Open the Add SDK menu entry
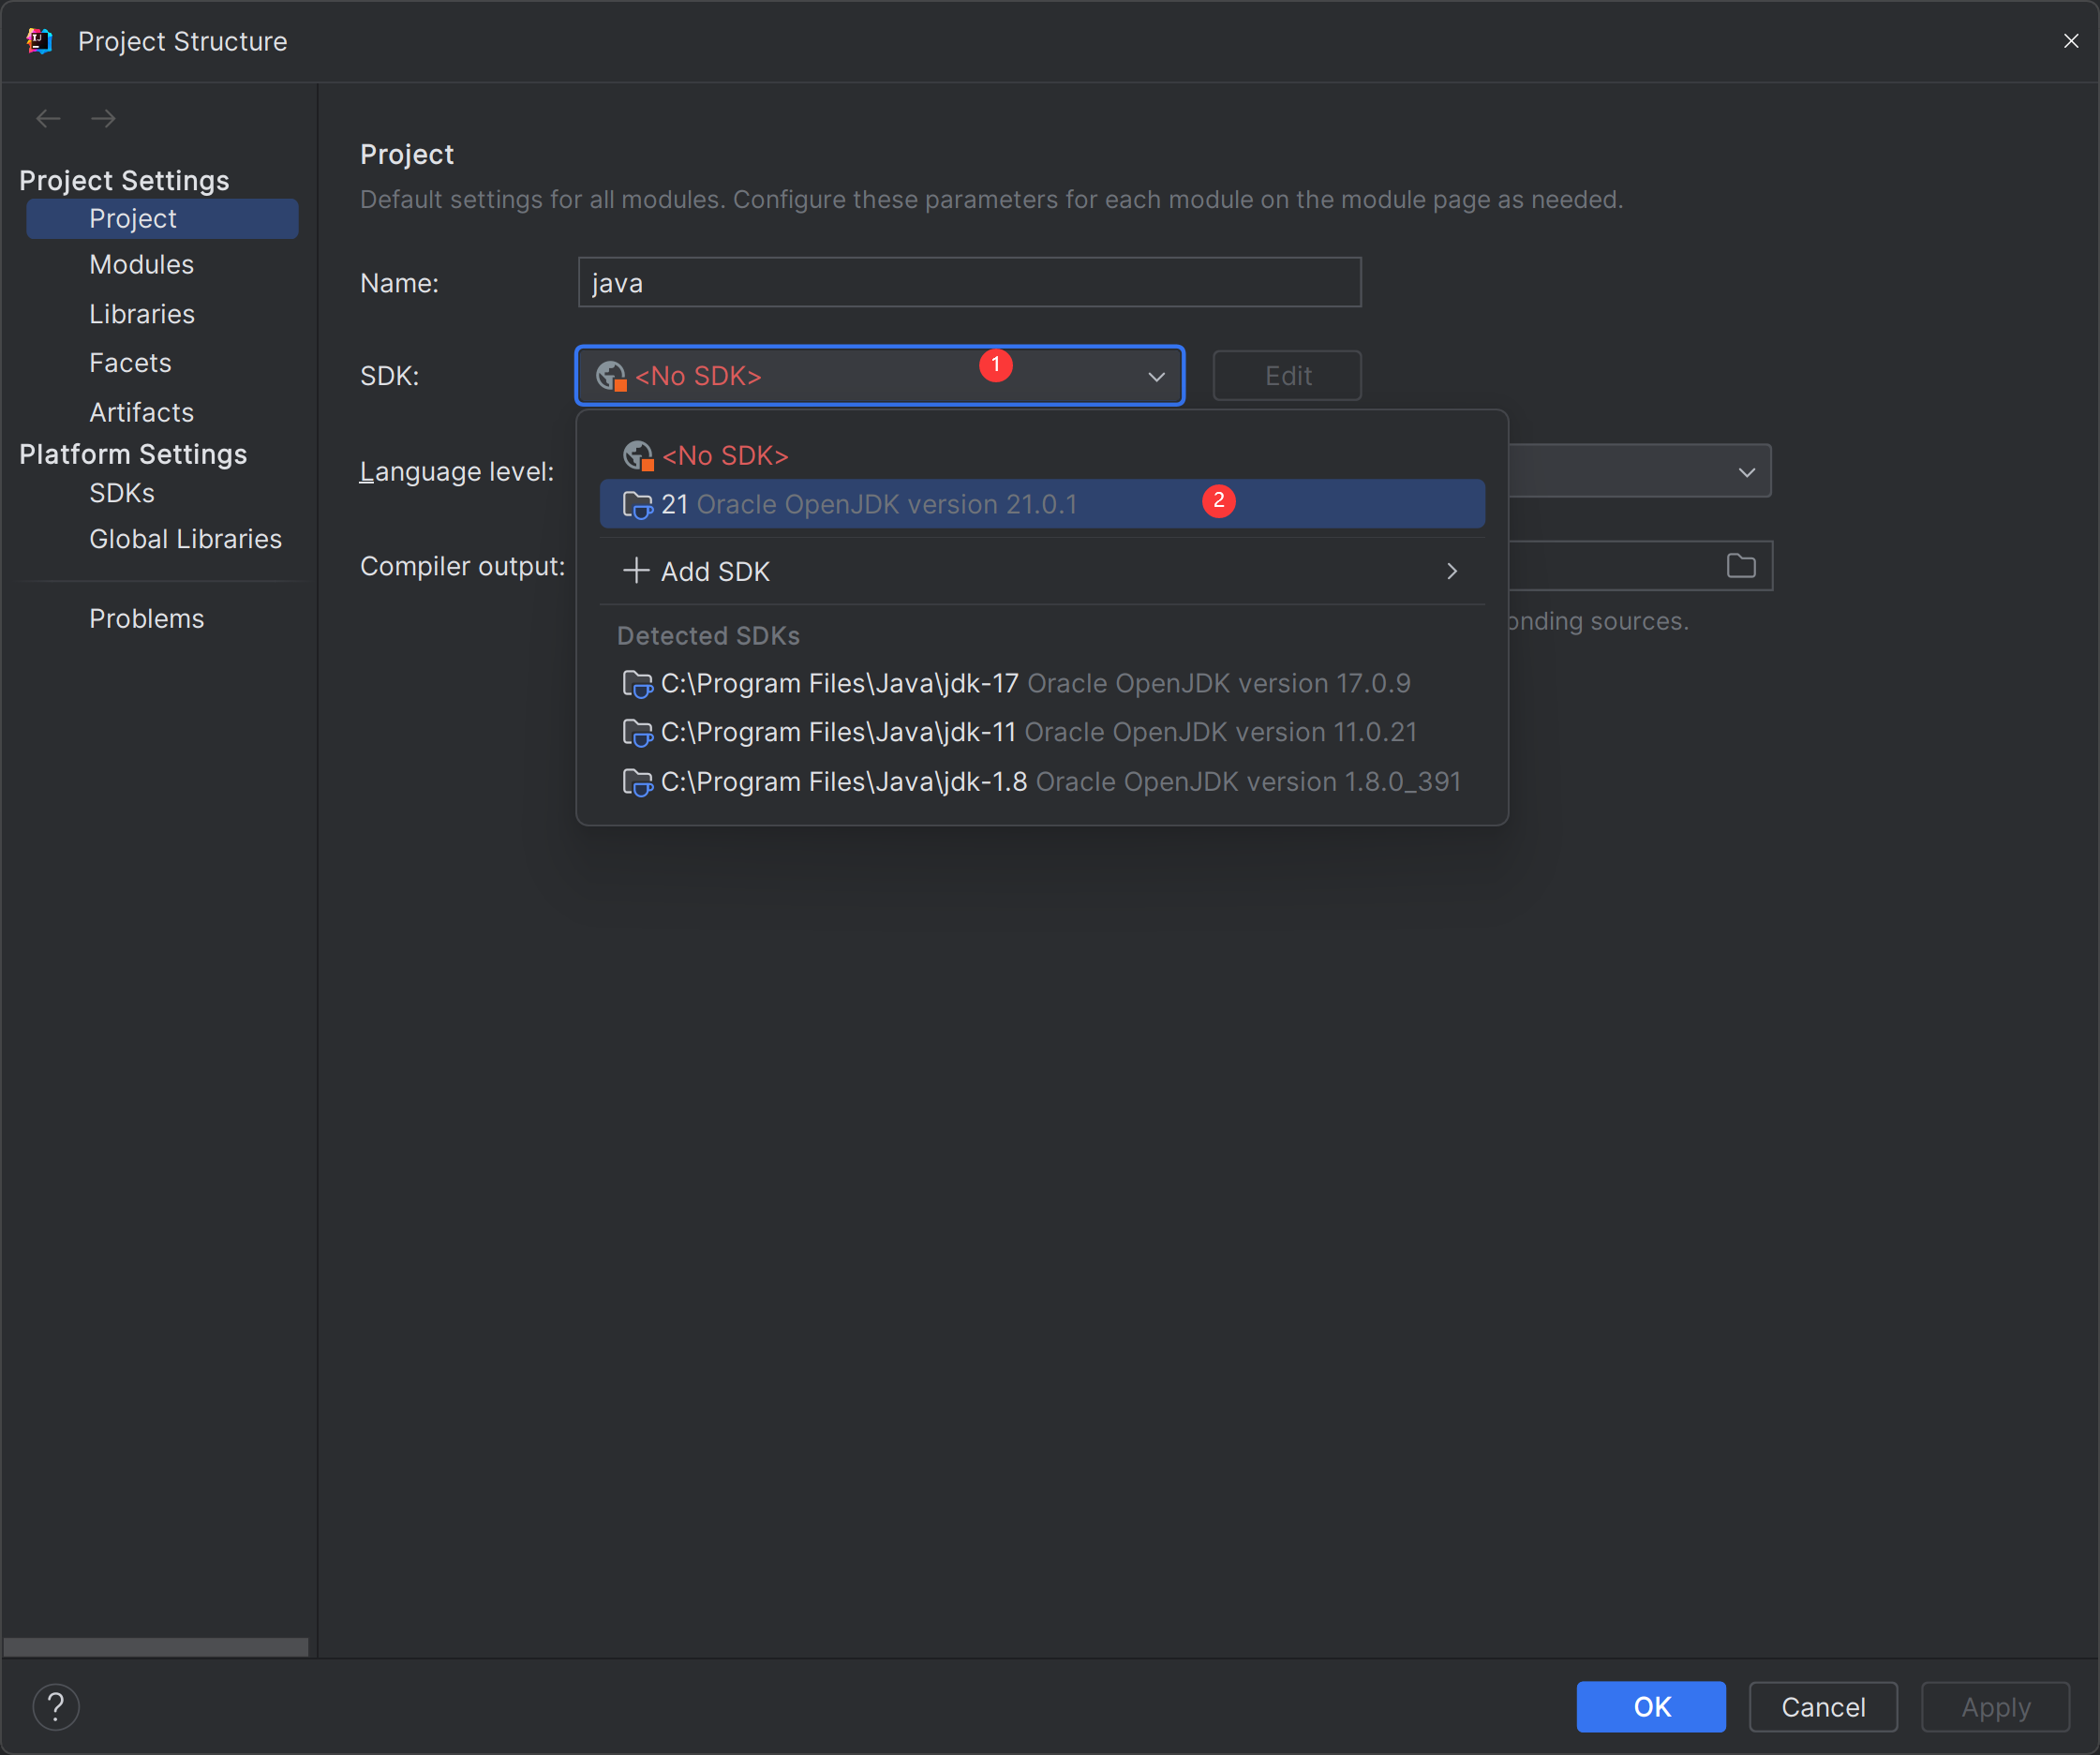This screenshot has width=2100, height=1755. (x=1042, y=571)
